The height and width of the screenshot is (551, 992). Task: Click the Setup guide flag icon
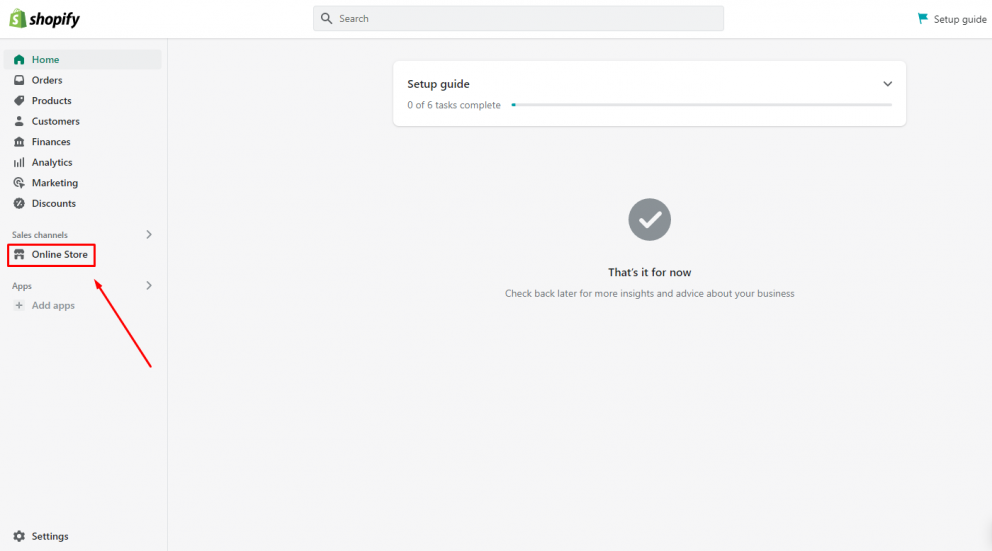[x=923, y=19]
